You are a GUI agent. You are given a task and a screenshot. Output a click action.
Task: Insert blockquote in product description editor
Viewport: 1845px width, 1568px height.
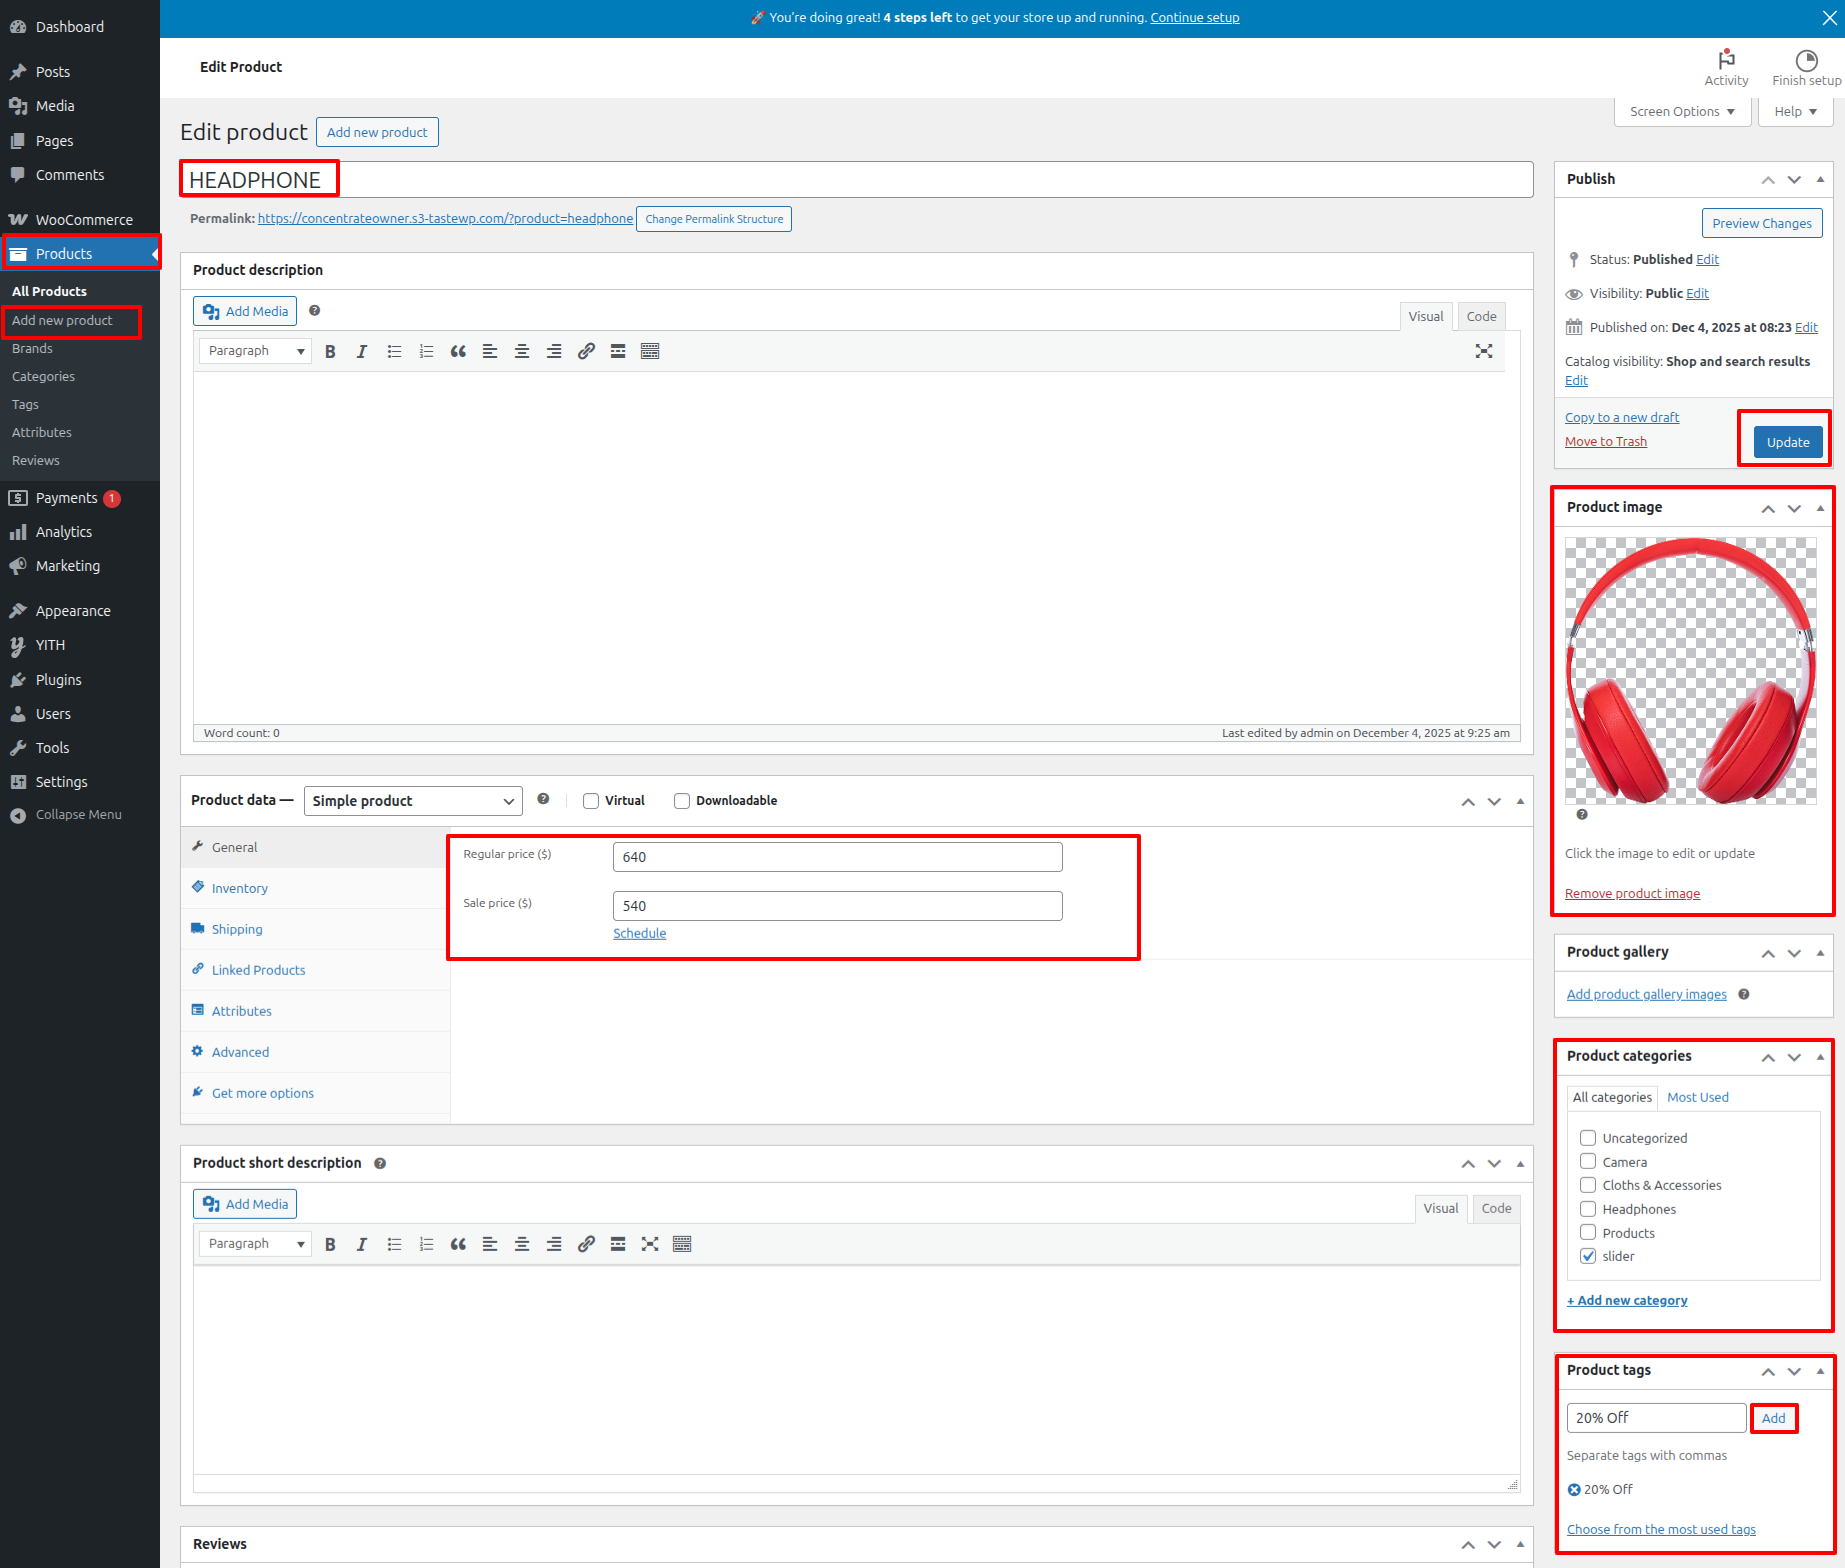tap(458, 351)
